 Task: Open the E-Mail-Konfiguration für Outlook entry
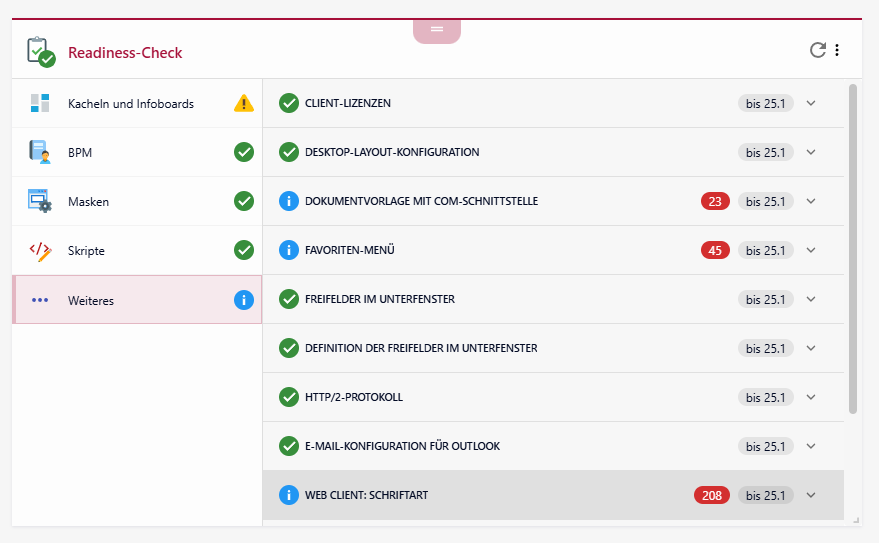click(x=402, y=446)
